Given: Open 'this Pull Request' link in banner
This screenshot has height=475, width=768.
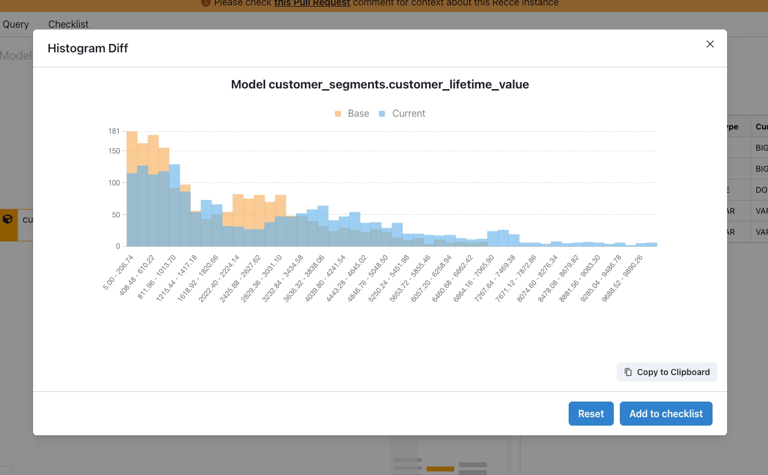Looking at the screenshot, I should click(x=312, y=3).
